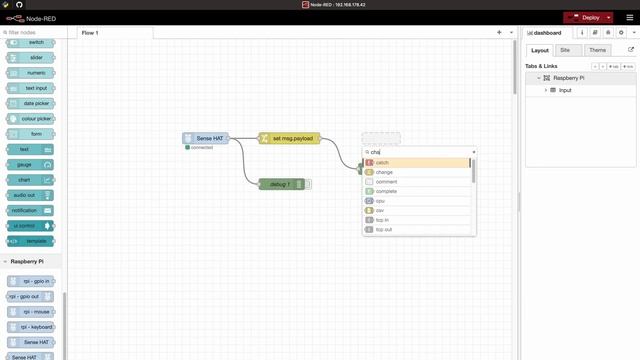Click the canvas vertical scrollbar
Viewport: 640px width, 360px height.
515,67
